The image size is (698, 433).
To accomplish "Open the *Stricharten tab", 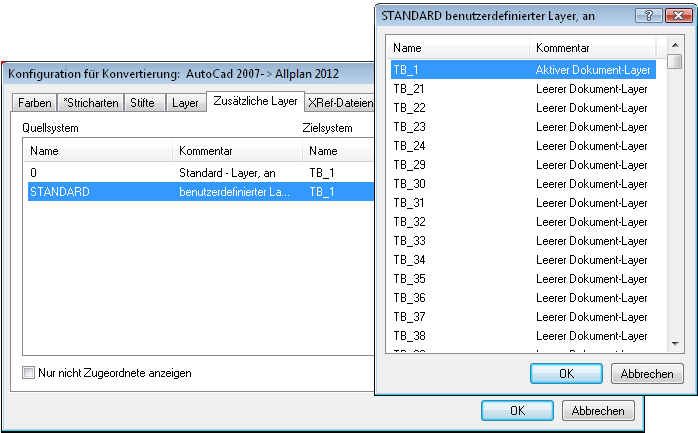I will 91,103.
